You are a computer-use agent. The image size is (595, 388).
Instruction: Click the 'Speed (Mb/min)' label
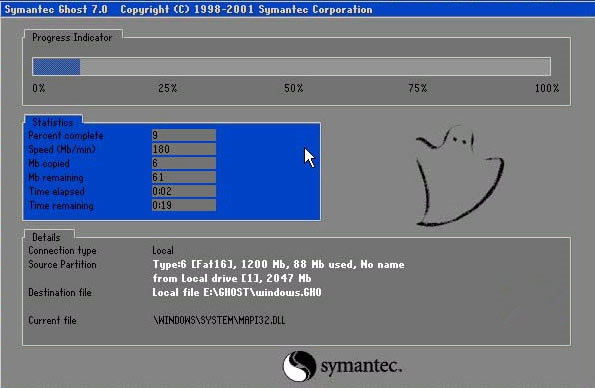pyautogui.click(x=62, y=149)
